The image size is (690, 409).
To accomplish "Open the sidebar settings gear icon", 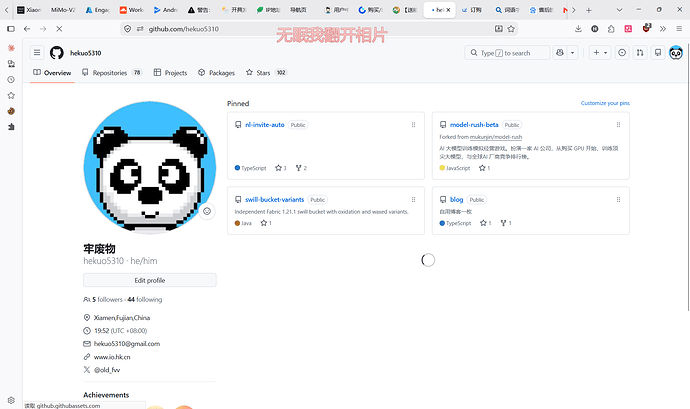I will point(11,400).
